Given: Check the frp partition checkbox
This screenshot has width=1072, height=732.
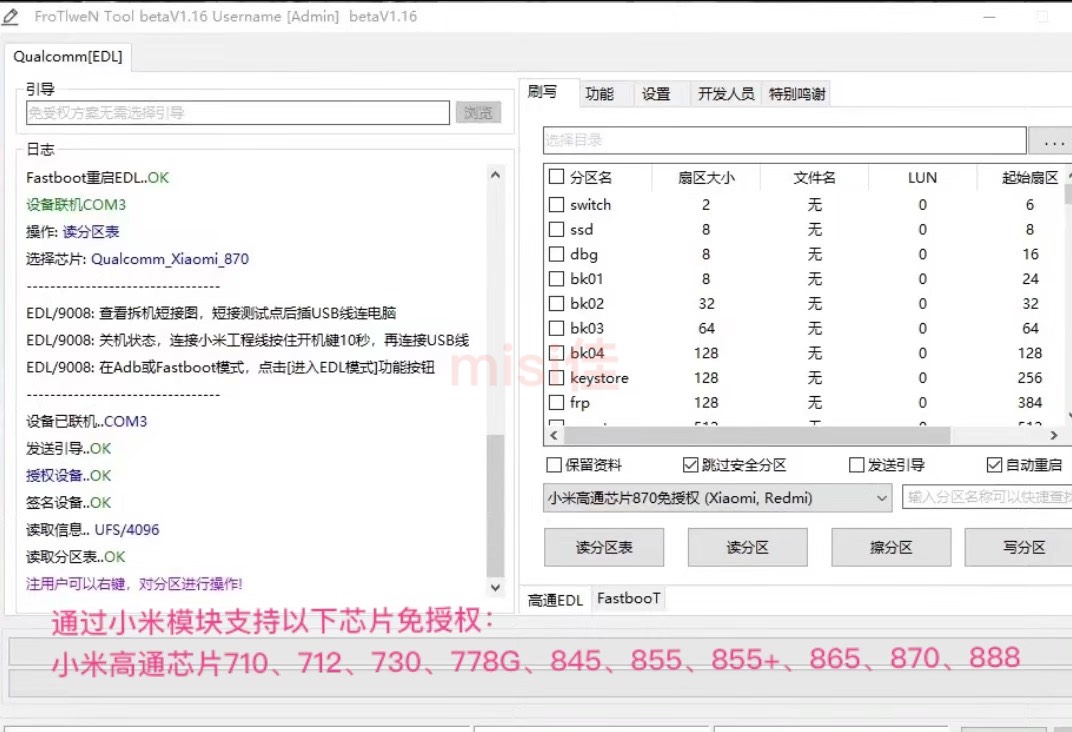Looking at the screenshot, I should click(x=557, y=402).
